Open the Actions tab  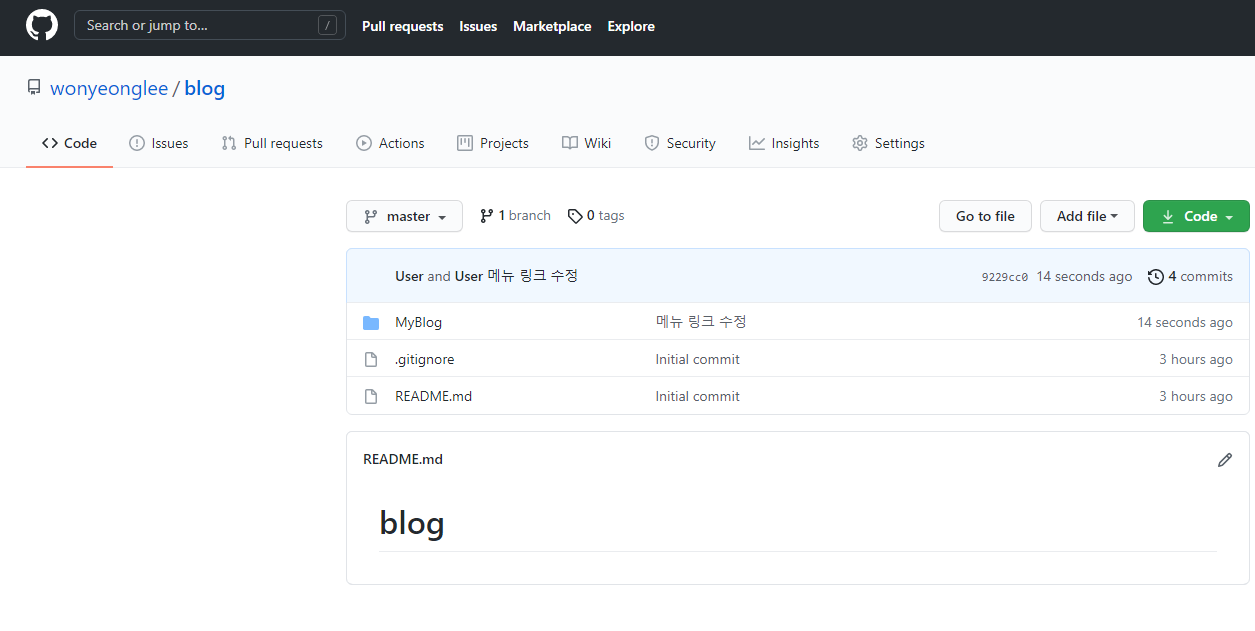click(x=390, y=143)
